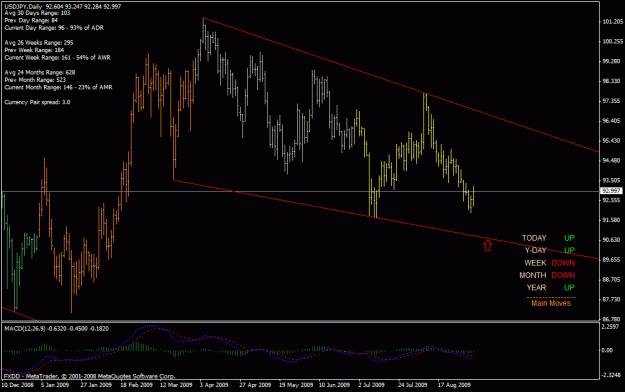Click the WEEK trend label

[x=535, y=263]
